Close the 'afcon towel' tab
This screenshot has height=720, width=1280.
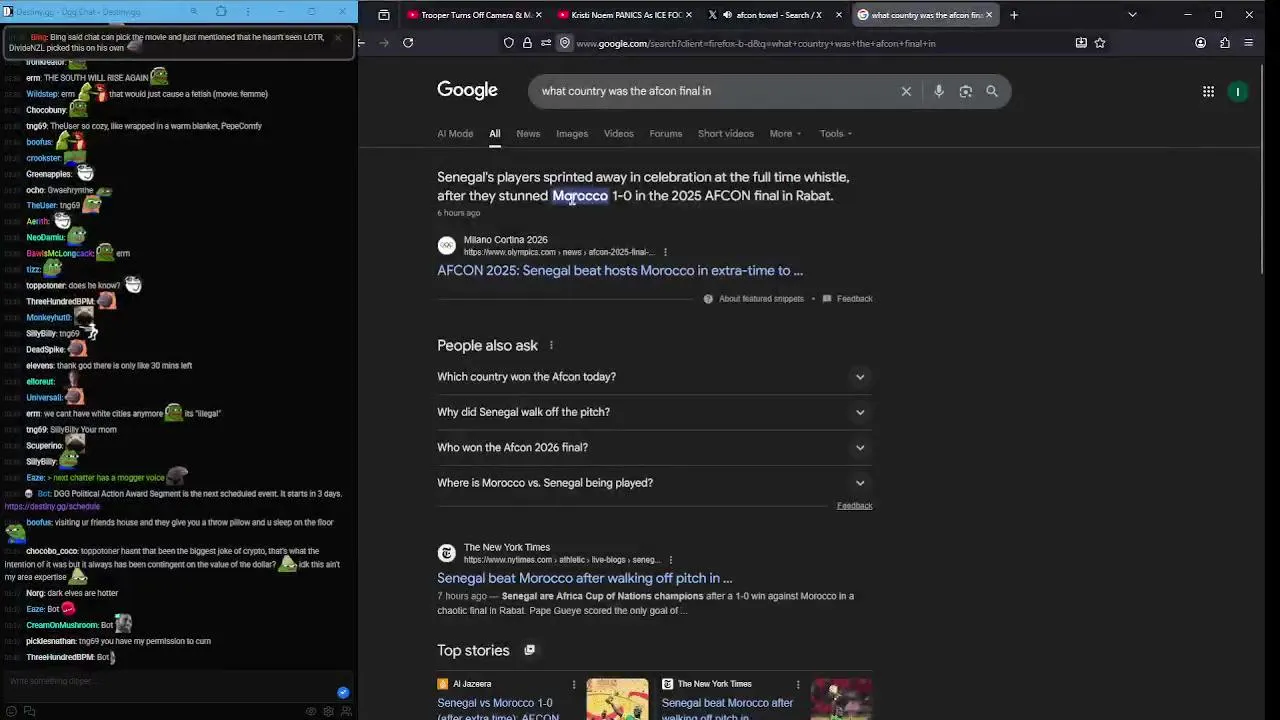pyautogui.click(x=838, y=15)
